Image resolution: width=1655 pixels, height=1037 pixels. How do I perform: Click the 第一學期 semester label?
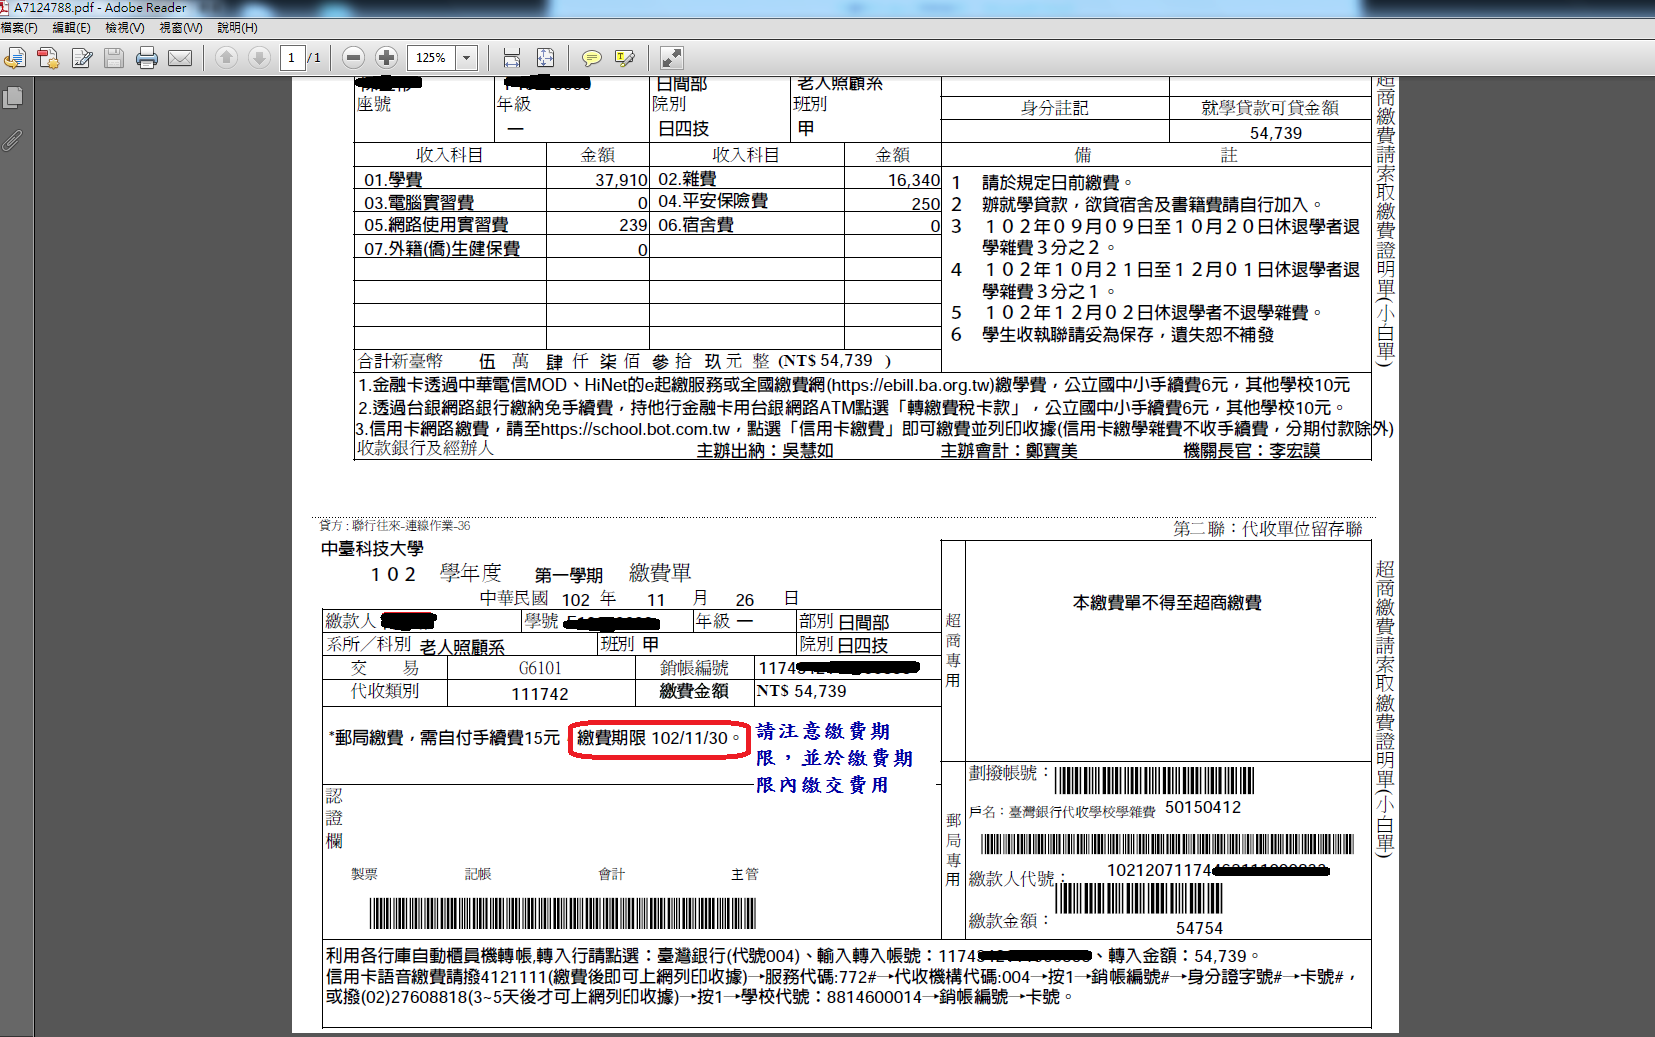[x=568, y=575]
